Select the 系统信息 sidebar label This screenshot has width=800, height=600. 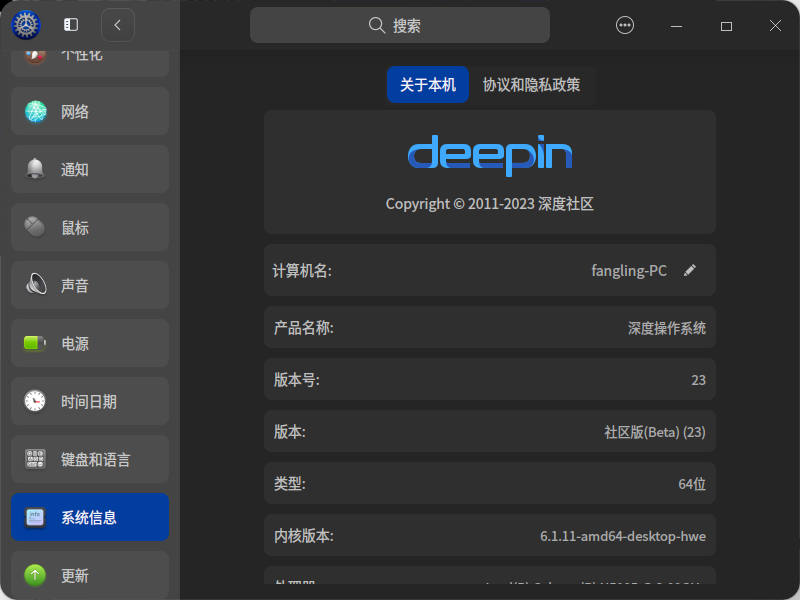89,518
